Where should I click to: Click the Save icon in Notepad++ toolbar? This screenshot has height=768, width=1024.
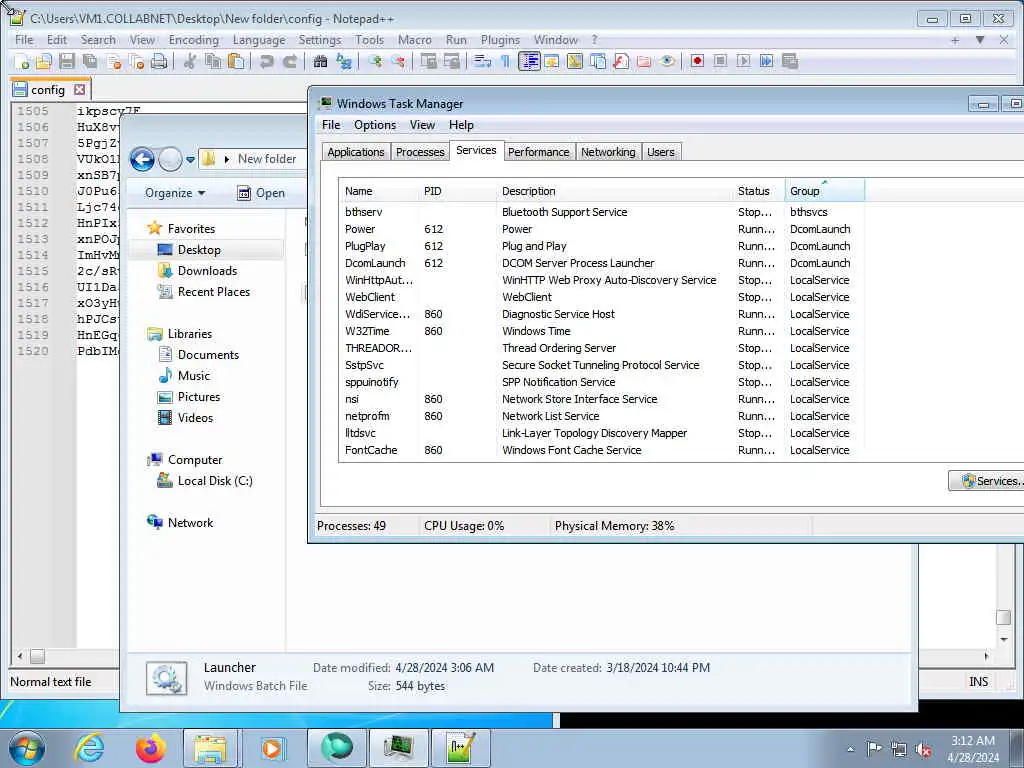click(67, 61)
